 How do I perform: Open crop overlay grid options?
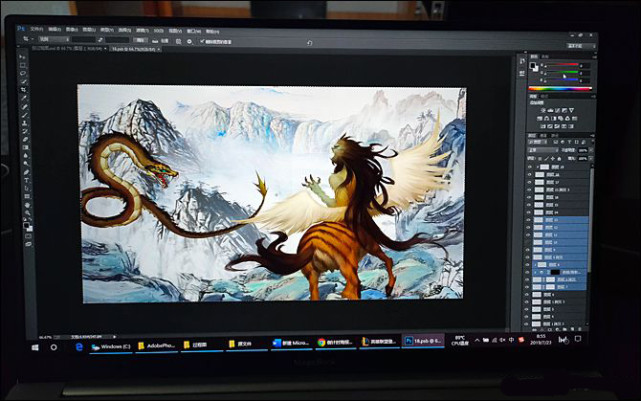[178, 41]
